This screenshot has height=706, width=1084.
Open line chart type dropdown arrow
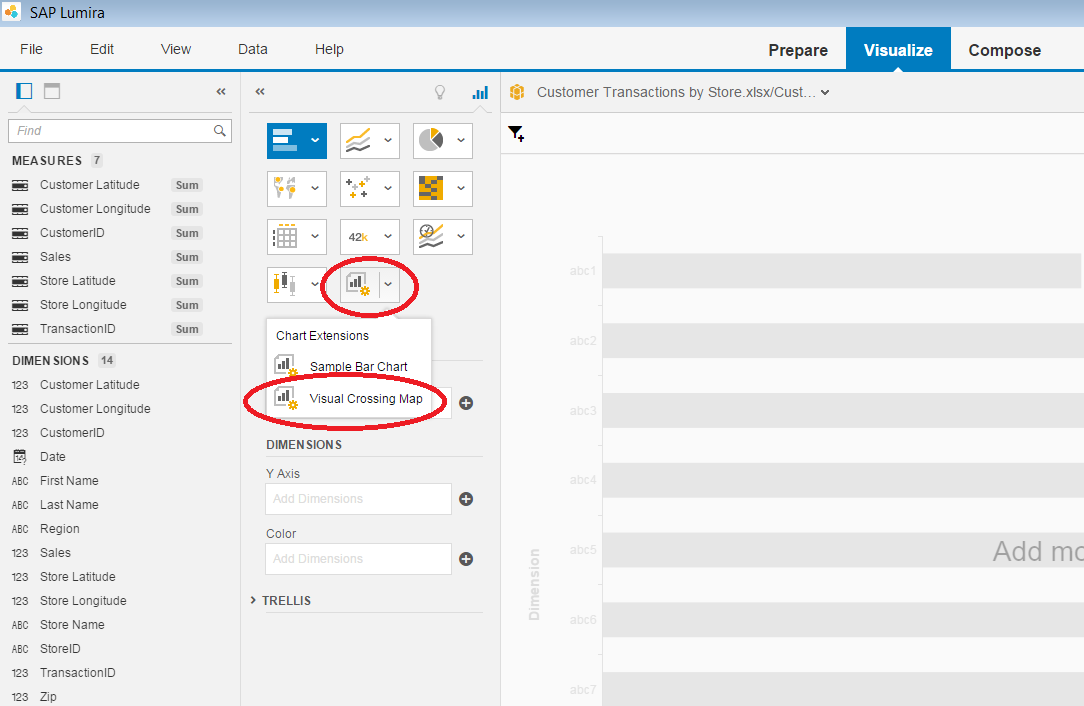pos(388,140)
